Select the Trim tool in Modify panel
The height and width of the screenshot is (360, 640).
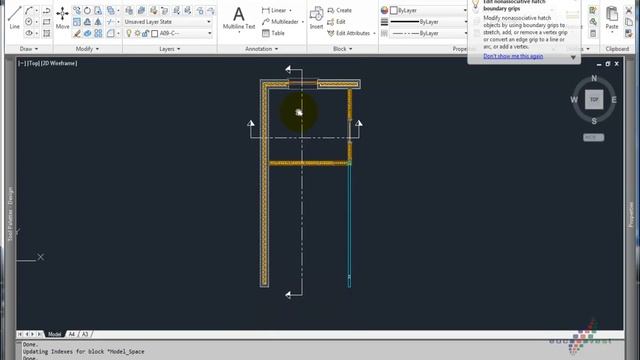pos(111,22)
